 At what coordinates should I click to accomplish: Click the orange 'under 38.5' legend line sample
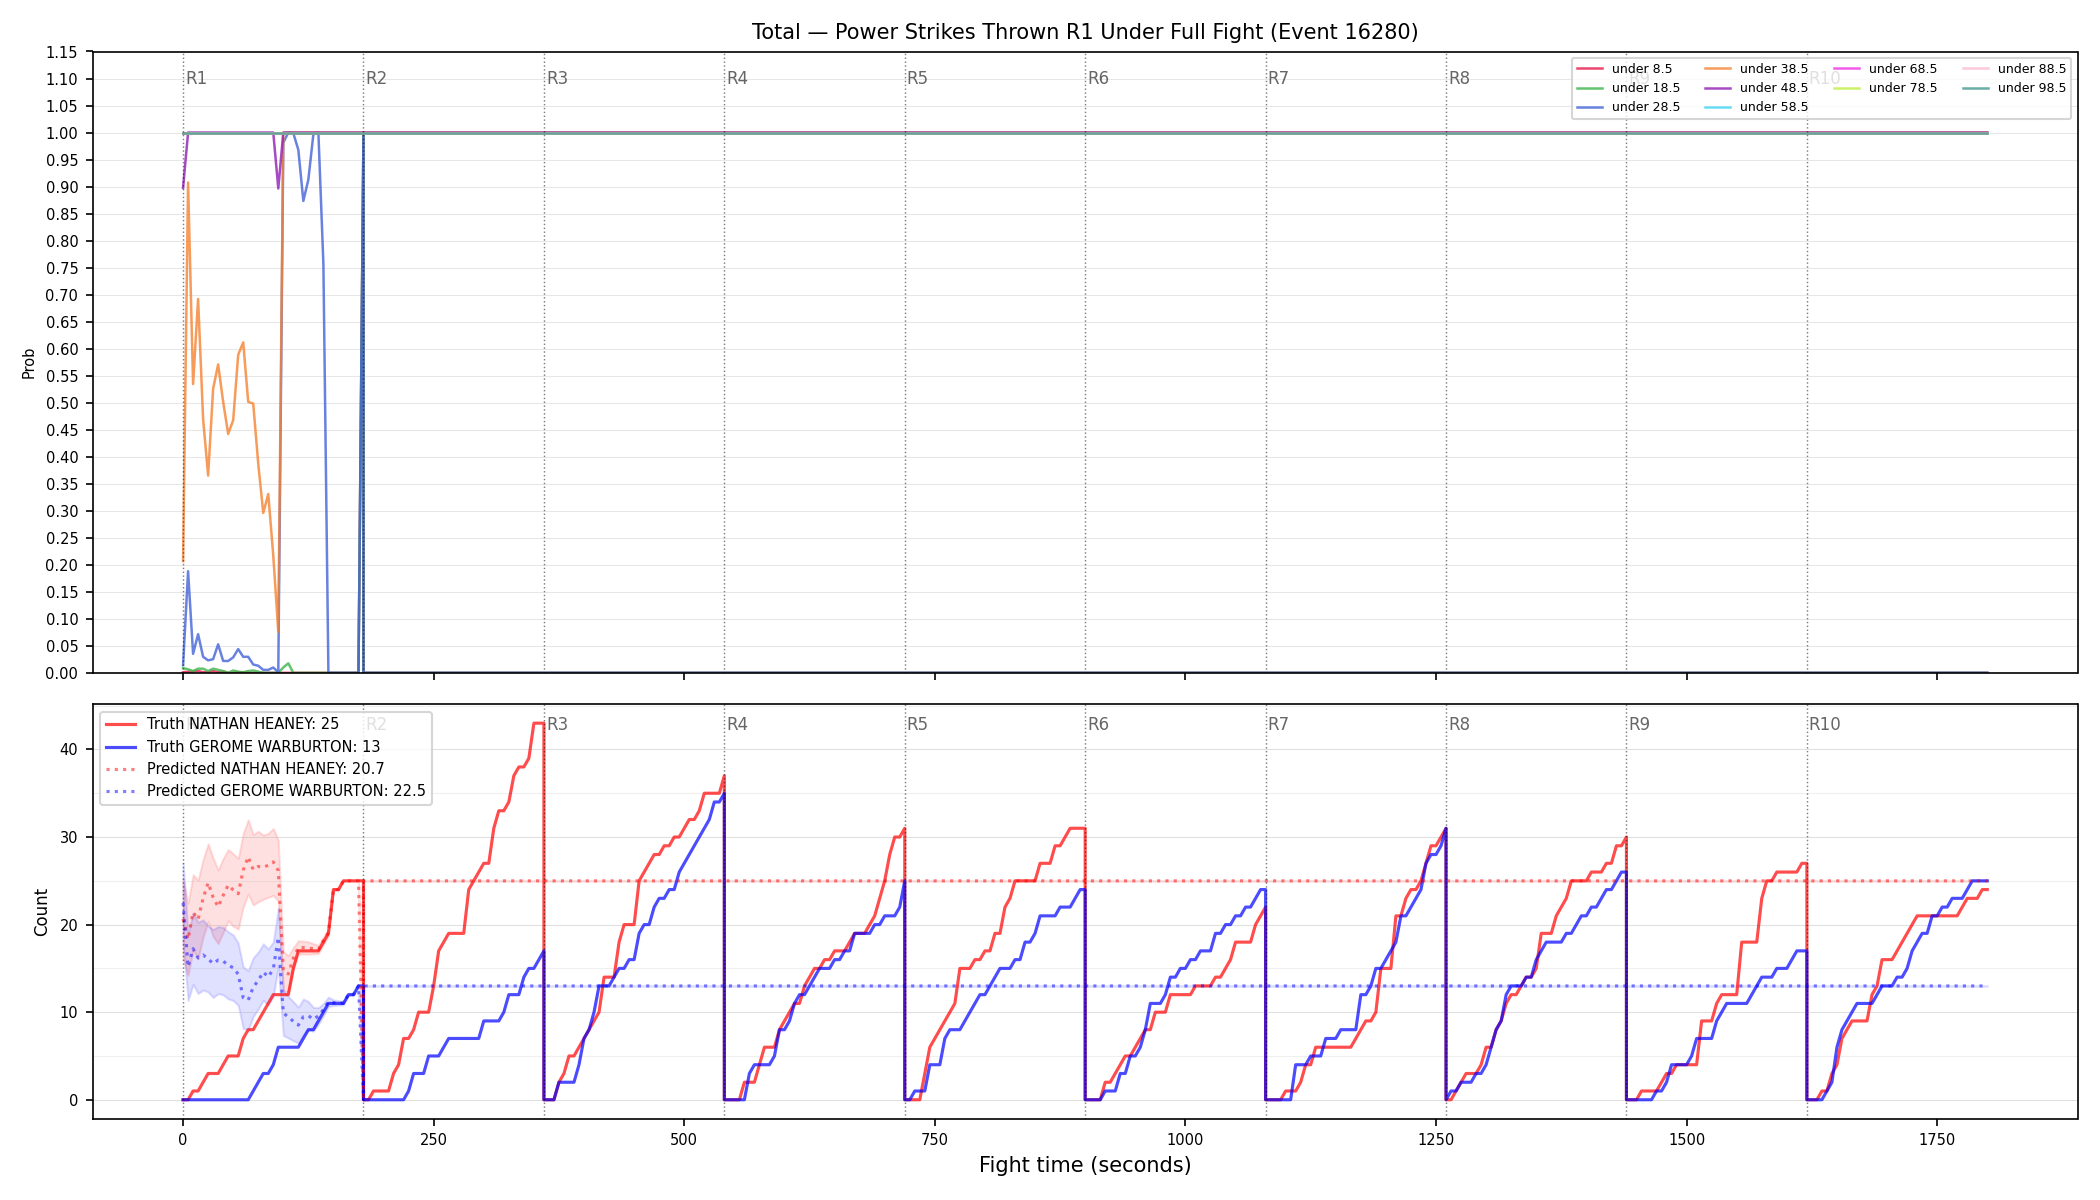1718,69
